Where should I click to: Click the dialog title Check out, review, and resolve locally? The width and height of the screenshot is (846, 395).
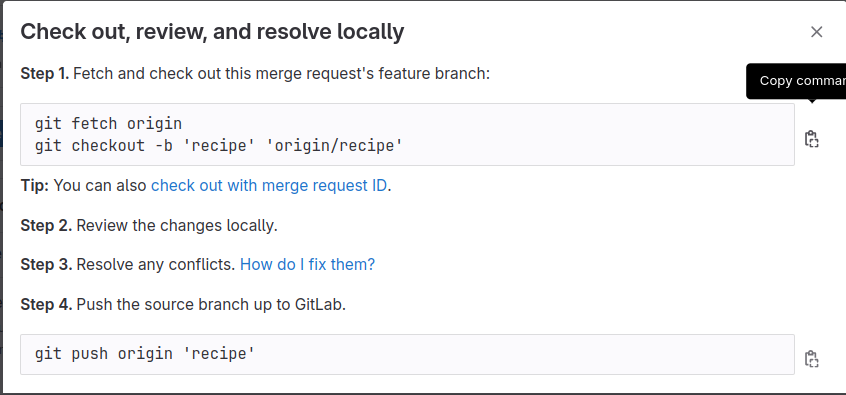pyautogui.click(x=212, y=32)
